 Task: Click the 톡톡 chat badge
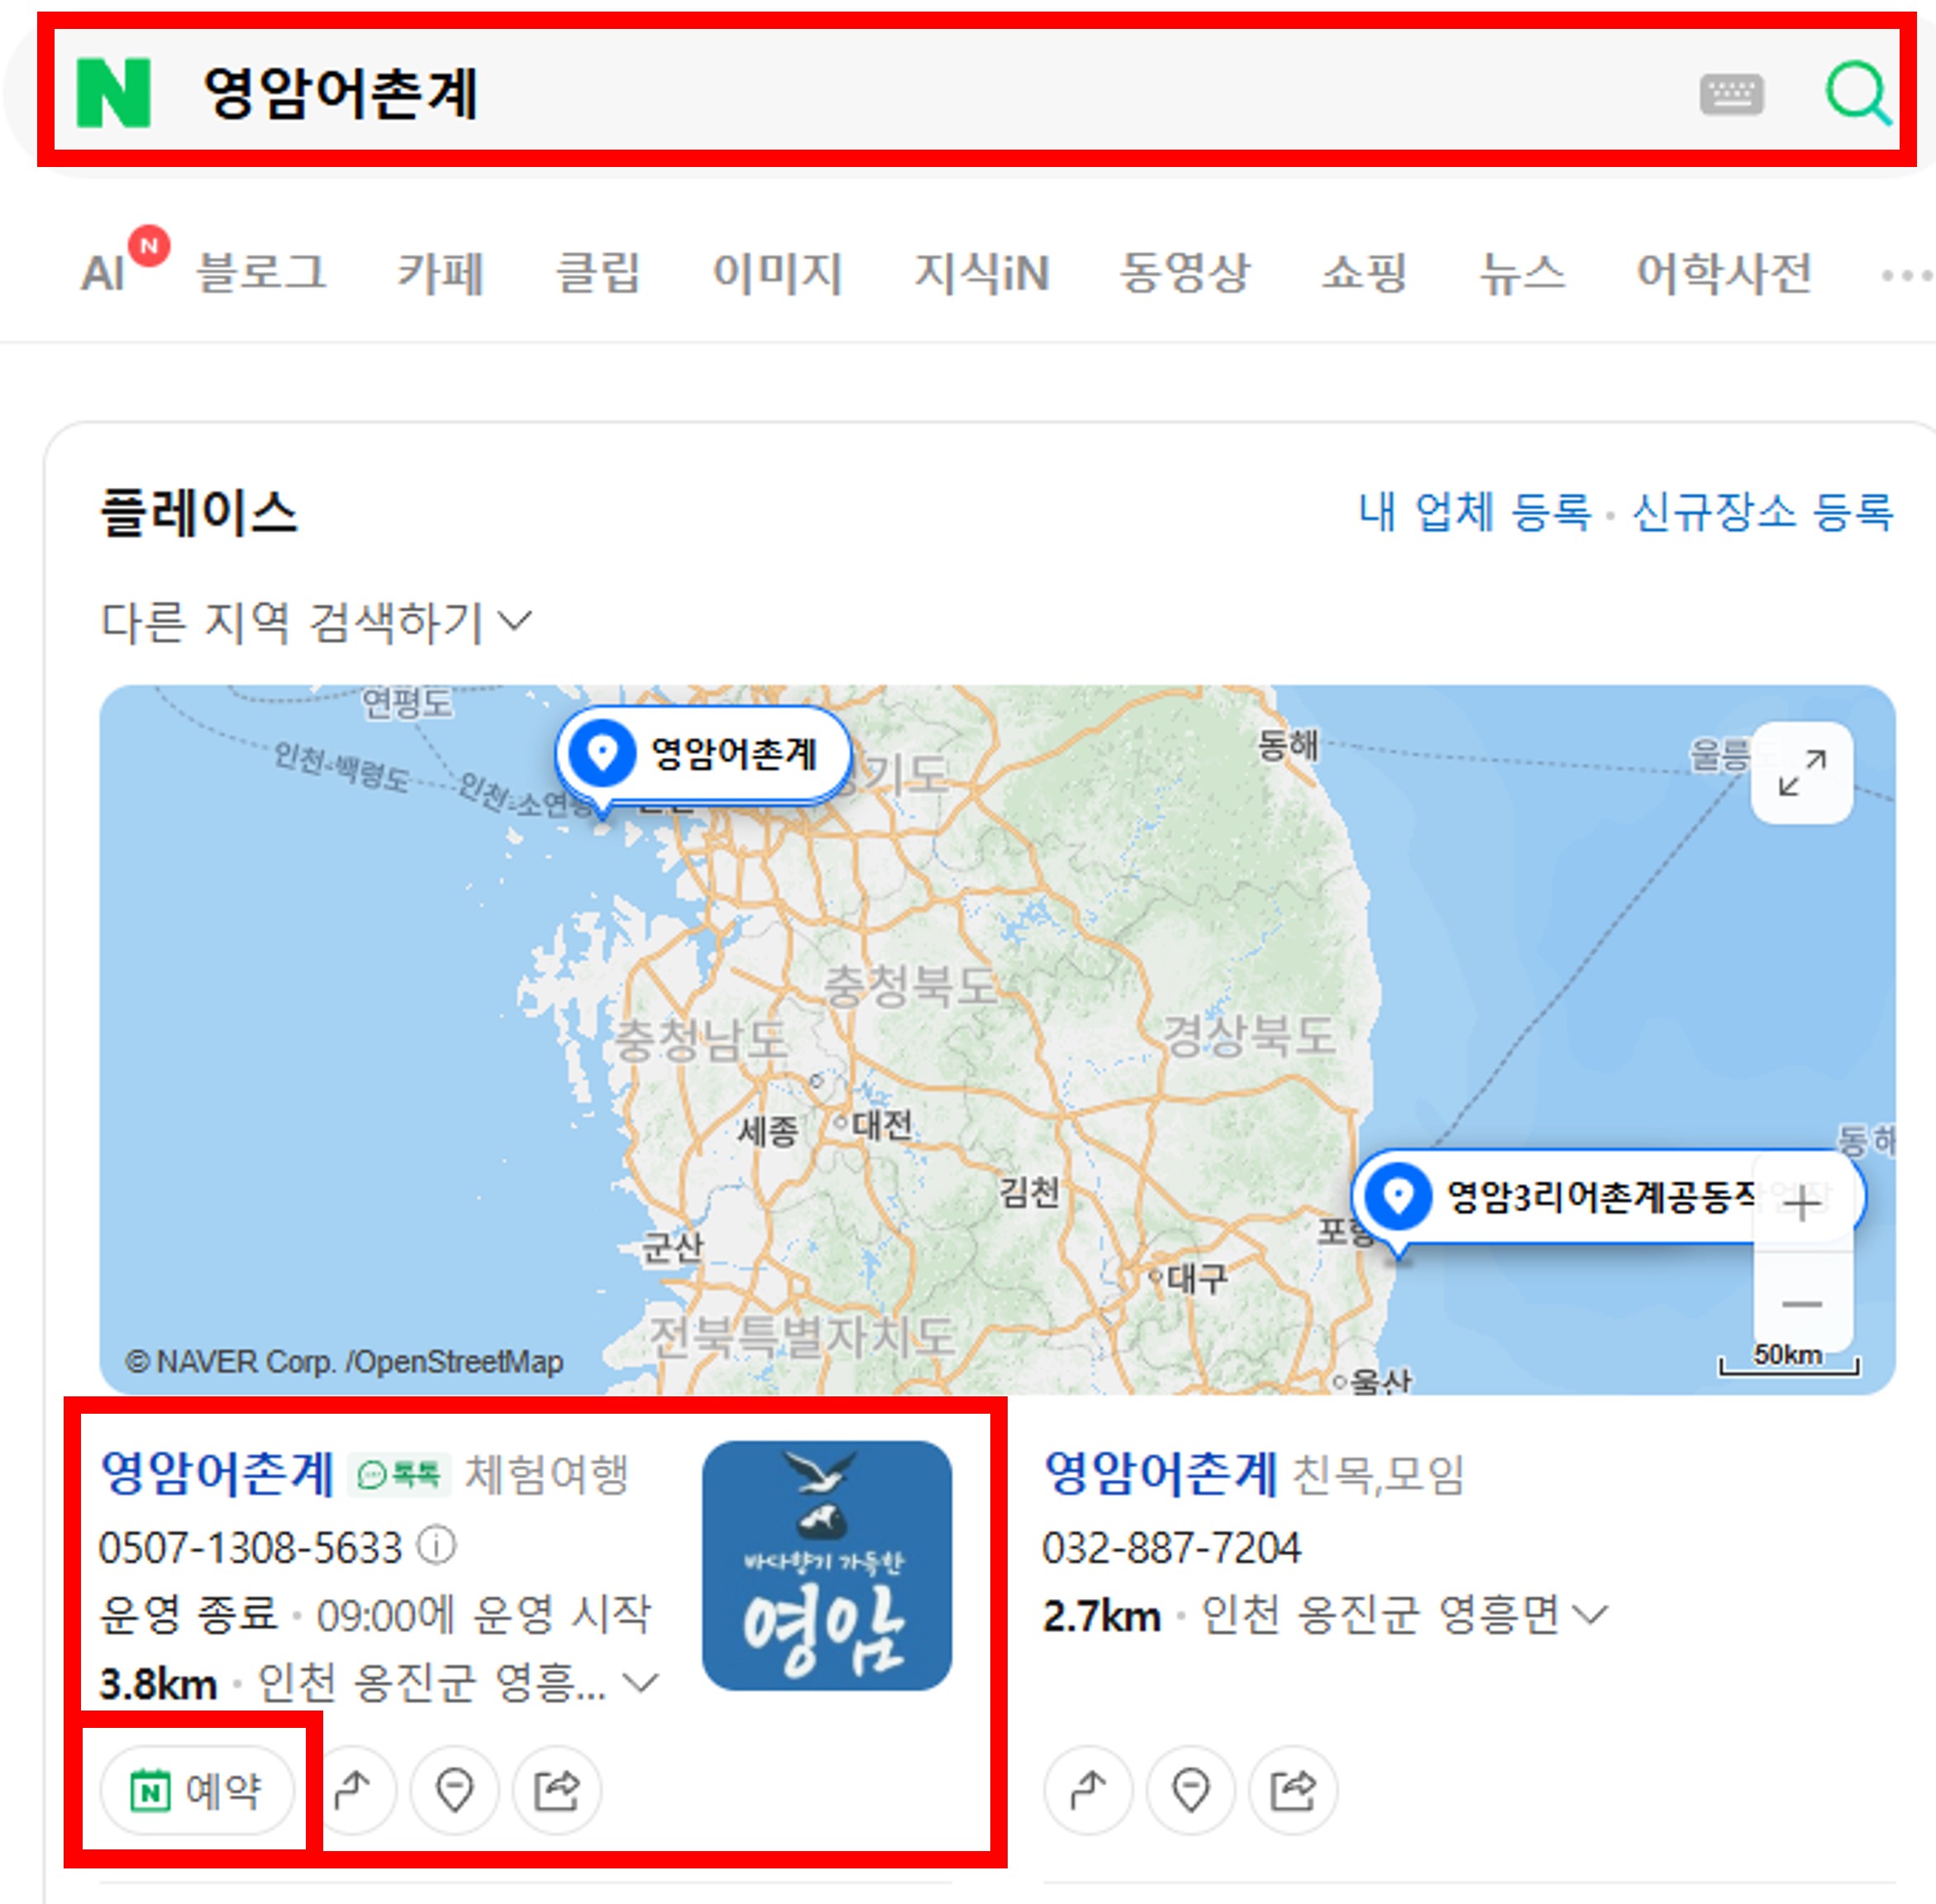pyautogui.click(x=399, y=1475)
